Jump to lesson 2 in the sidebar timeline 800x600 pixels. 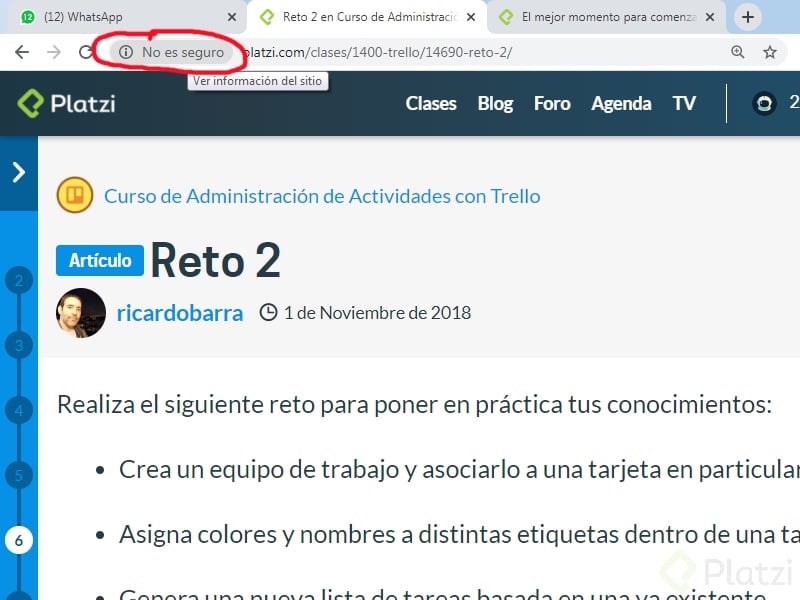pos(19,280)
